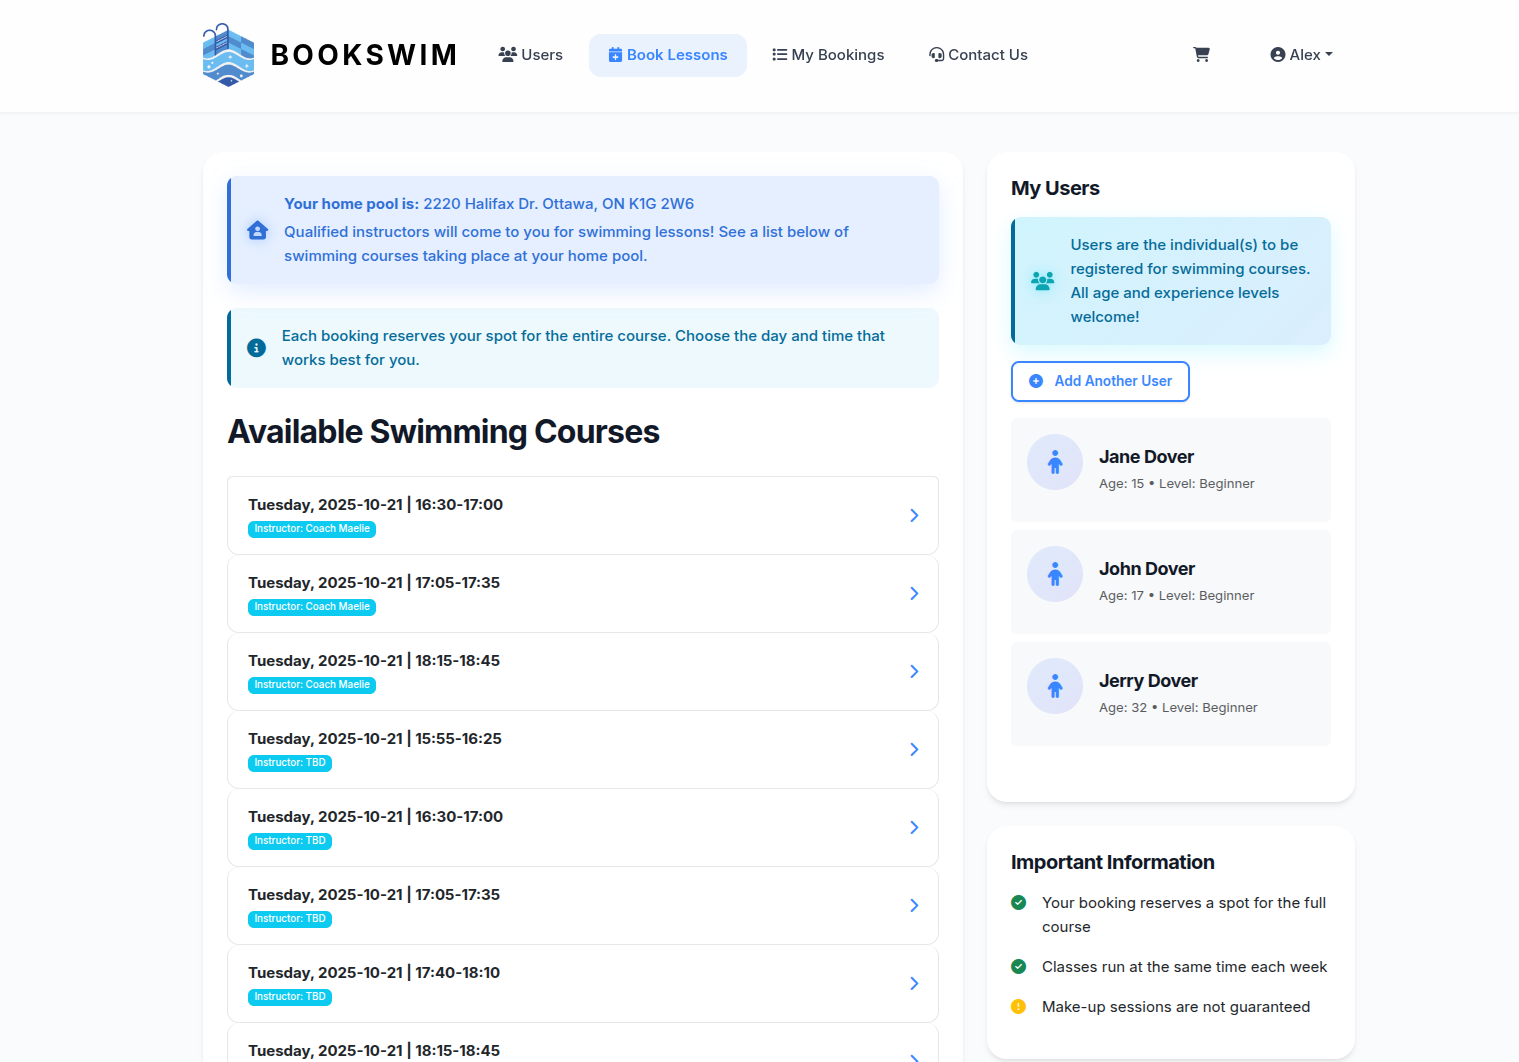This screenshot has height=1062, width=1519.
Task: Click the BOOKSWIM brand name text
Action: click(364, 55)
